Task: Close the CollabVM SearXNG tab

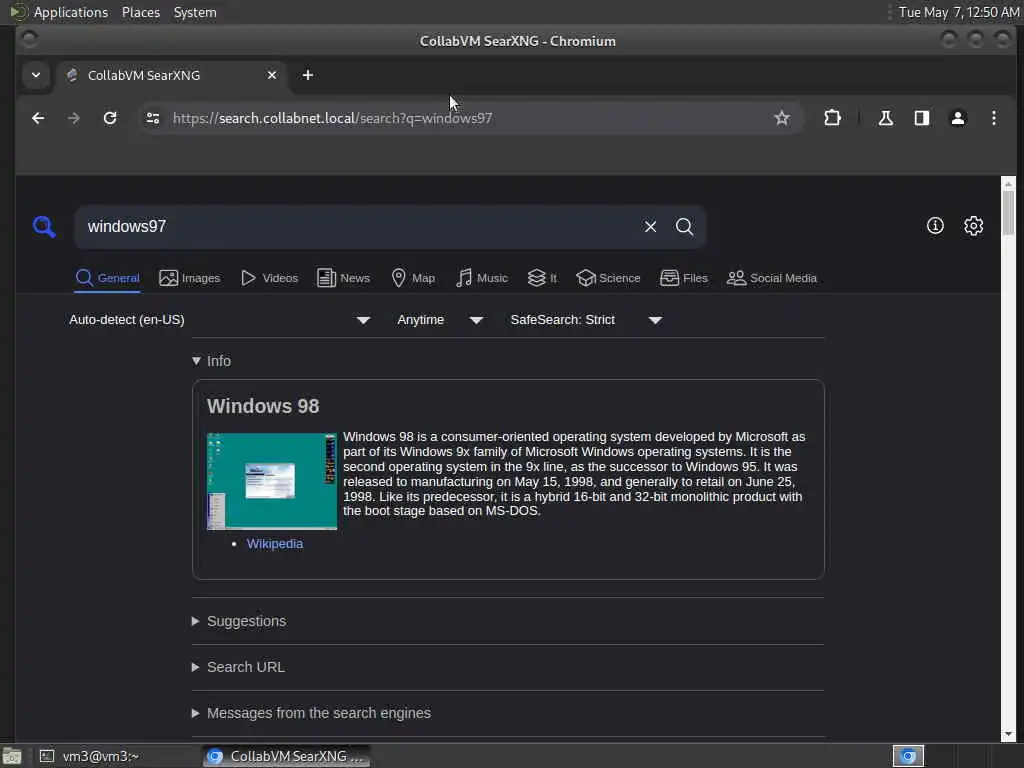Action: tap(272, 75)
